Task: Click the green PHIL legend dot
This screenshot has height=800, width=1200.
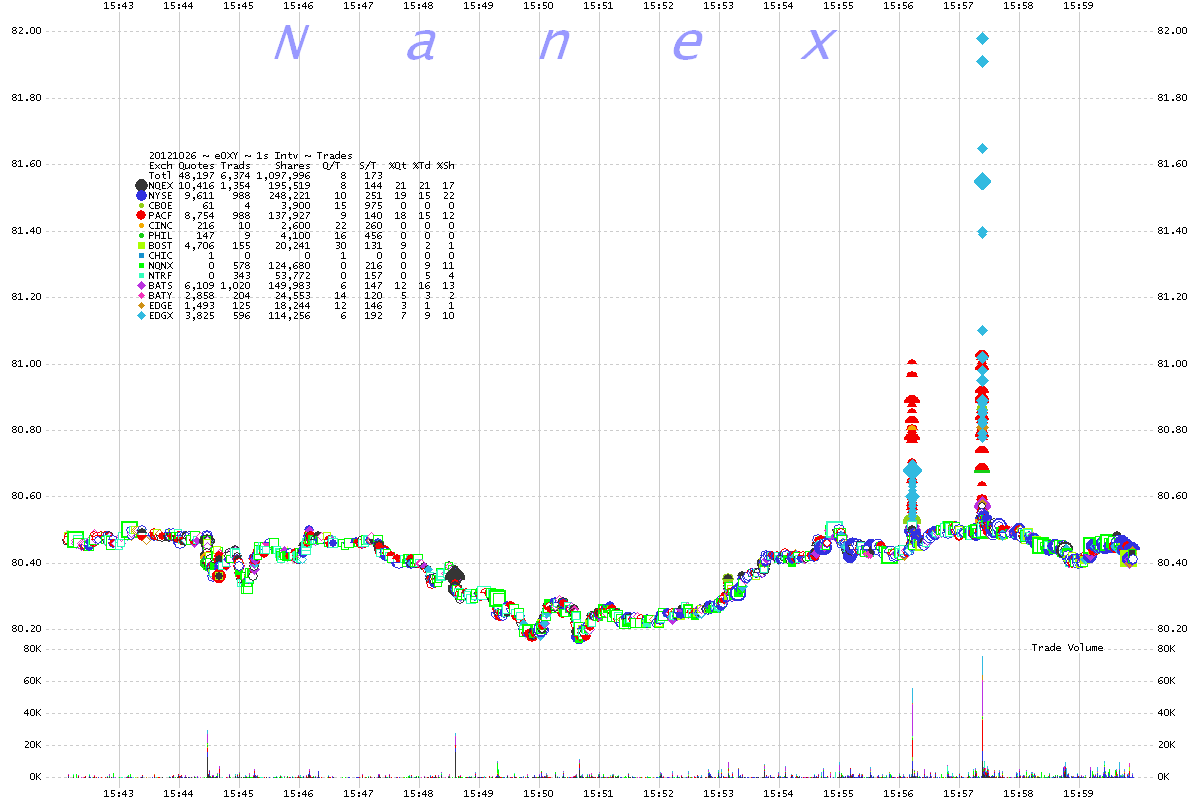Action: coord(140,235)
